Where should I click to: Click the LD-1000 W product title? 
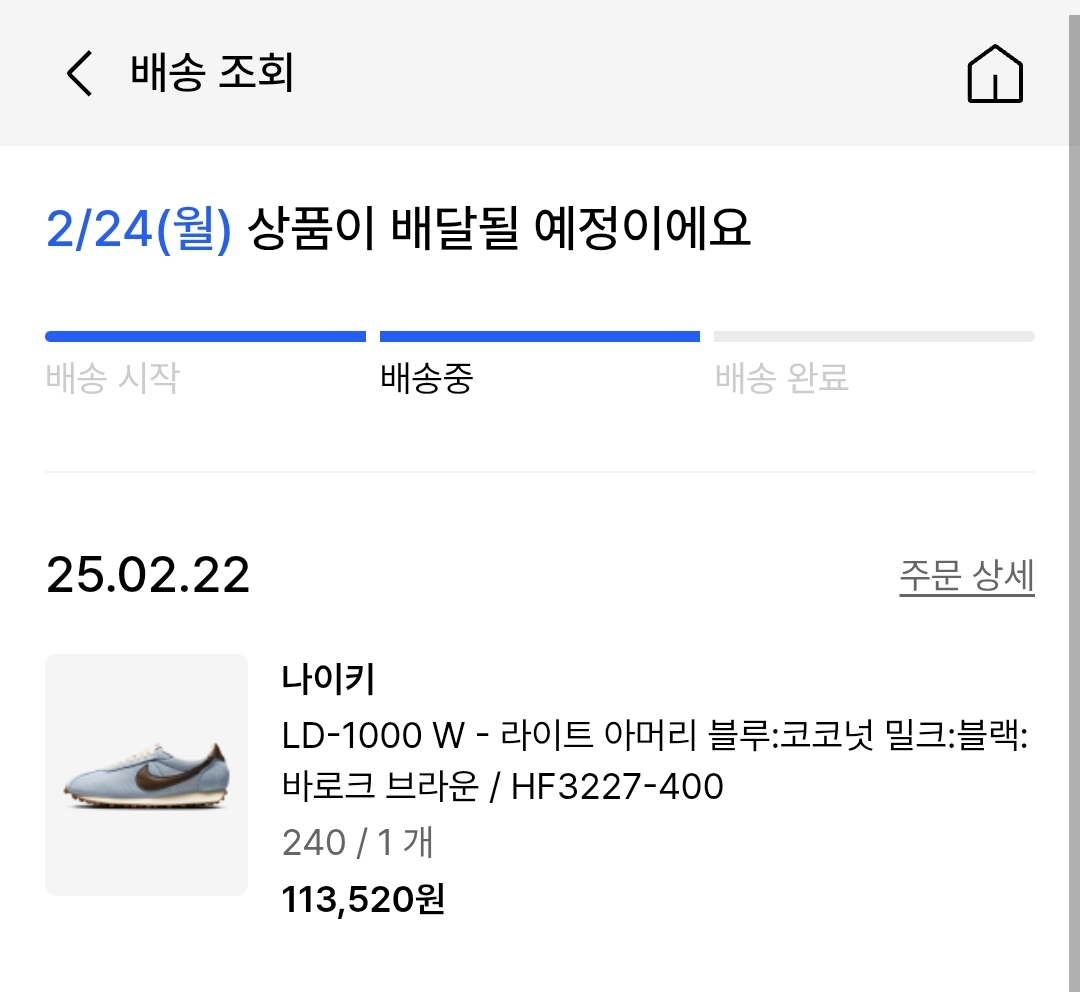tap(374, 736)
